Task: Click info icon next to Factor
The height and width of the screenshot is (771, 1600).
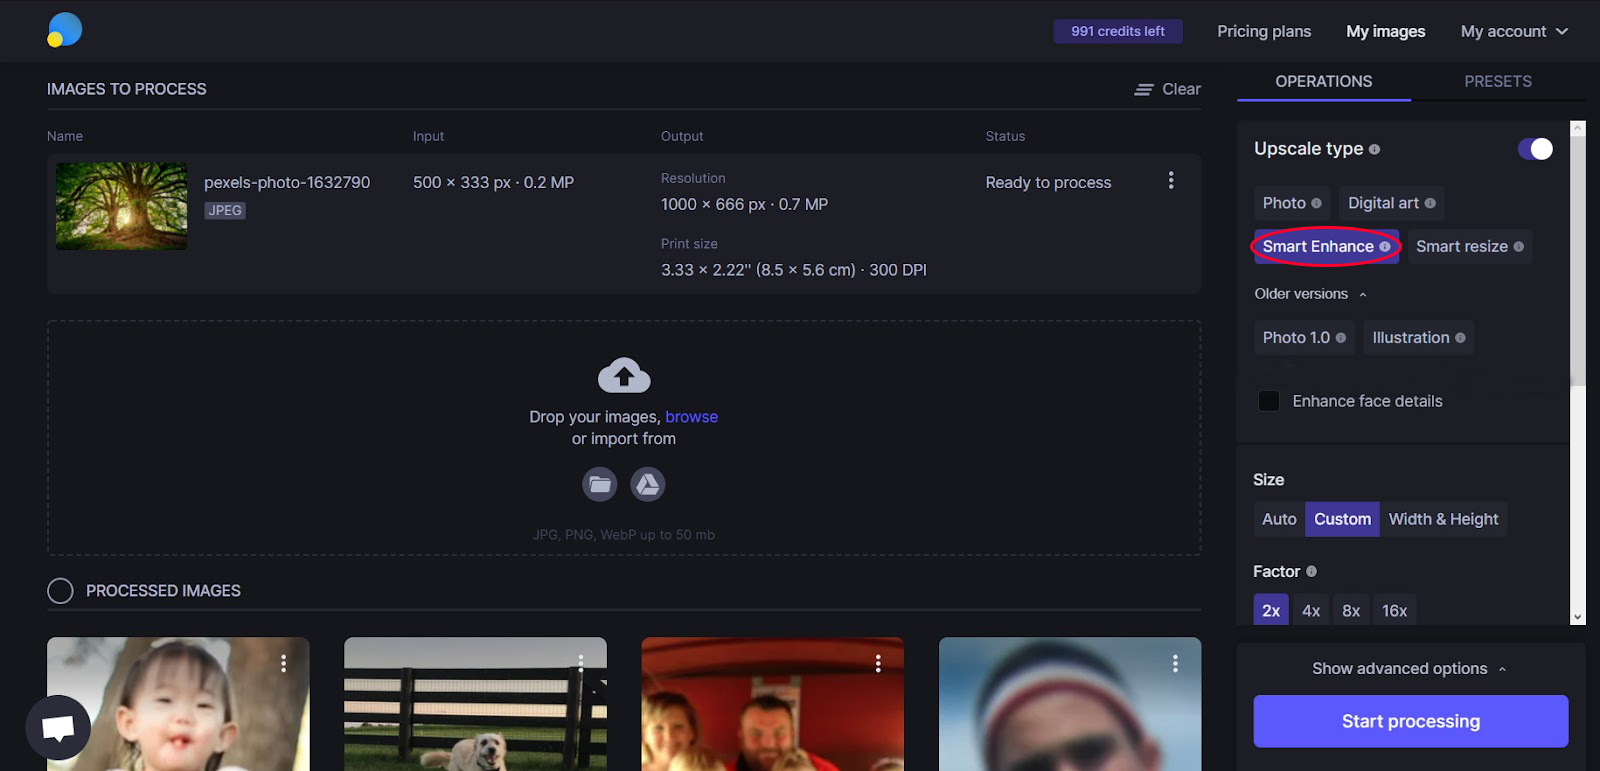Action: click(x=1311, y=571)
